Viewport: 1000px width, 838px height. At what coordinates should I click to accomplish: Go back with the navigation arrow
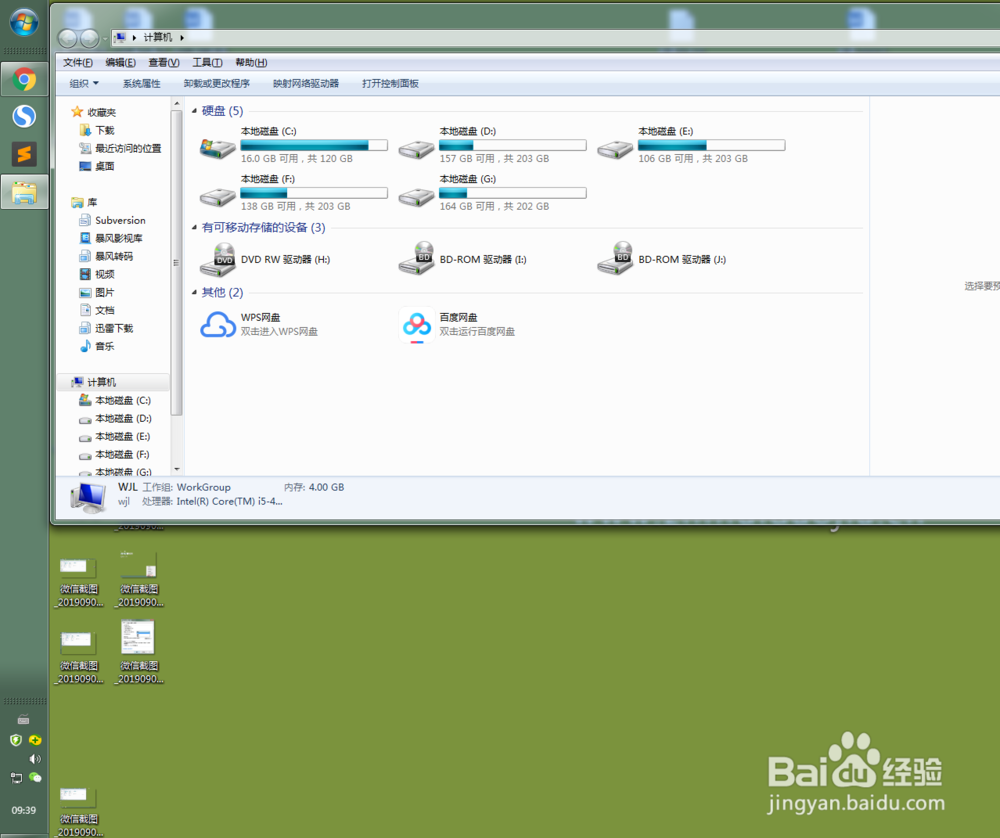click(68, 39)
